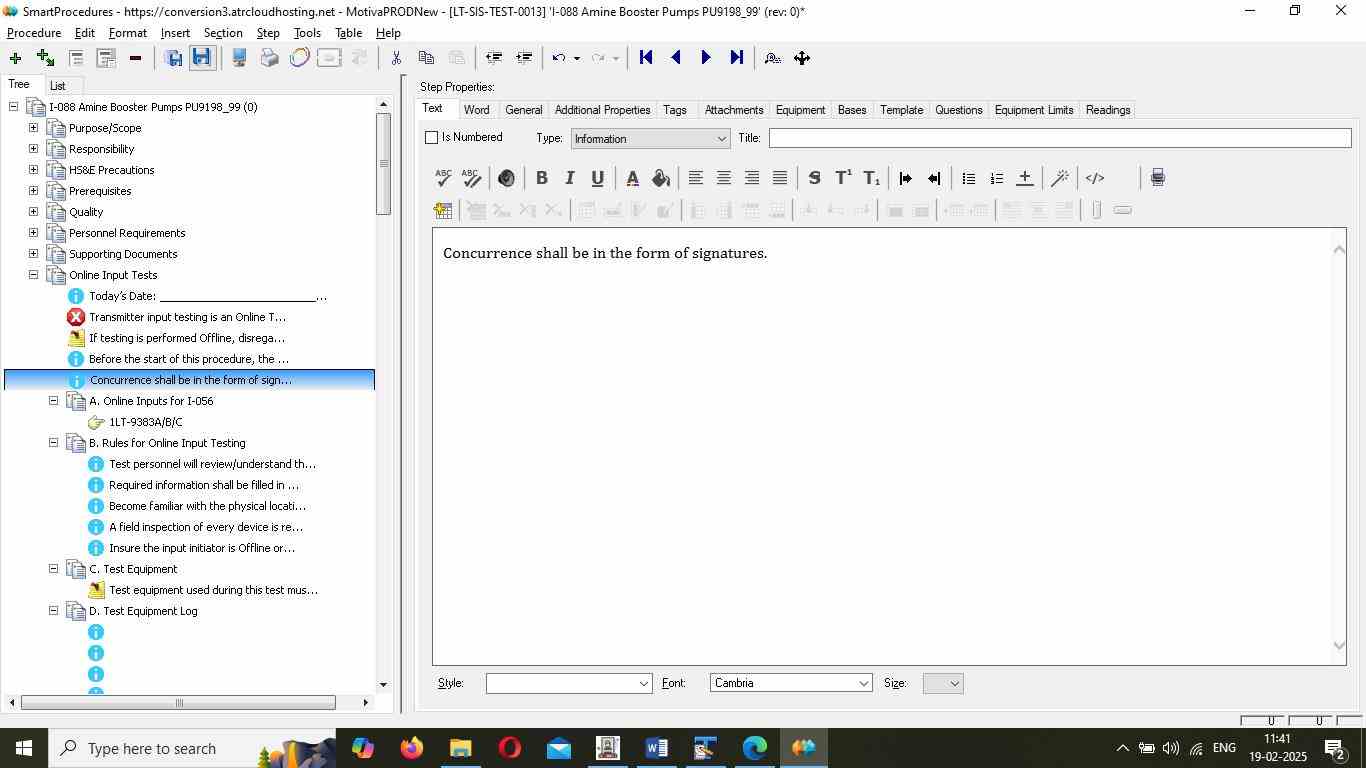Collapse the B. Rules for Online Input Testing node
This screenshot has width=1366, height=768.
53,443
